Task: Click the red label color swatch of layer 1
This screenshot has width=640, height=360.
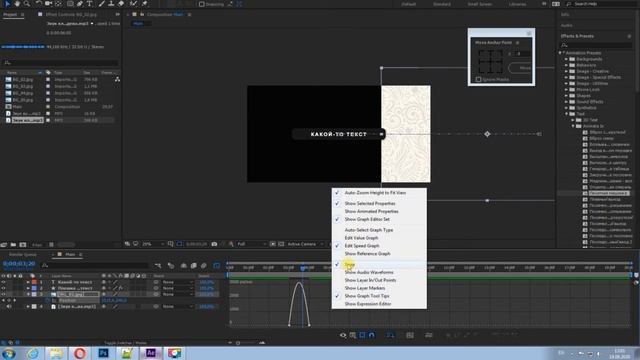Action: click(34, 282)
